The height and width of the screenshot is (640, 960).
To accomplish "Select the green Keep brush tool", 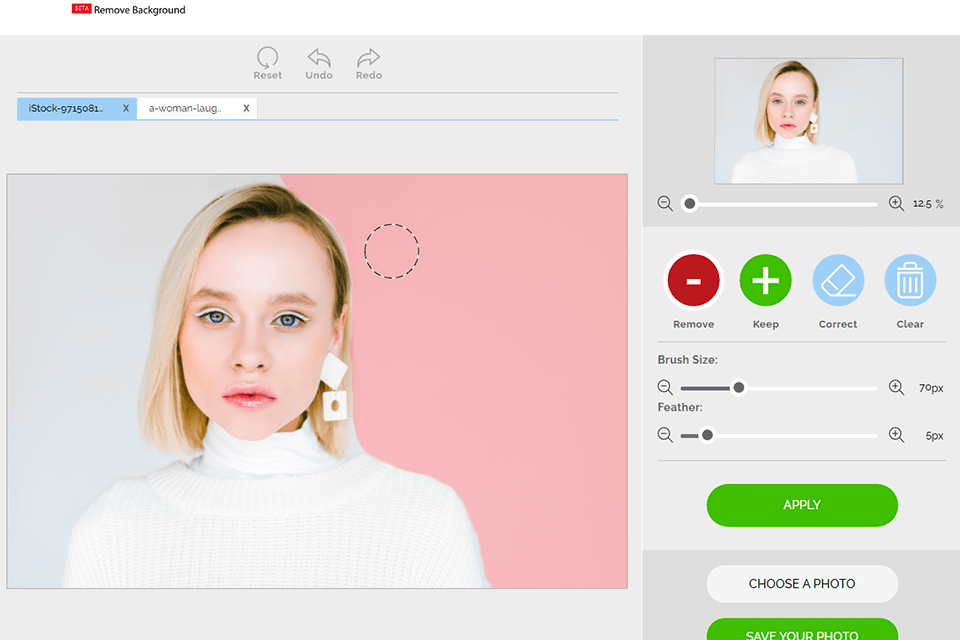I will pyautogui.click(x=765, y=281).
